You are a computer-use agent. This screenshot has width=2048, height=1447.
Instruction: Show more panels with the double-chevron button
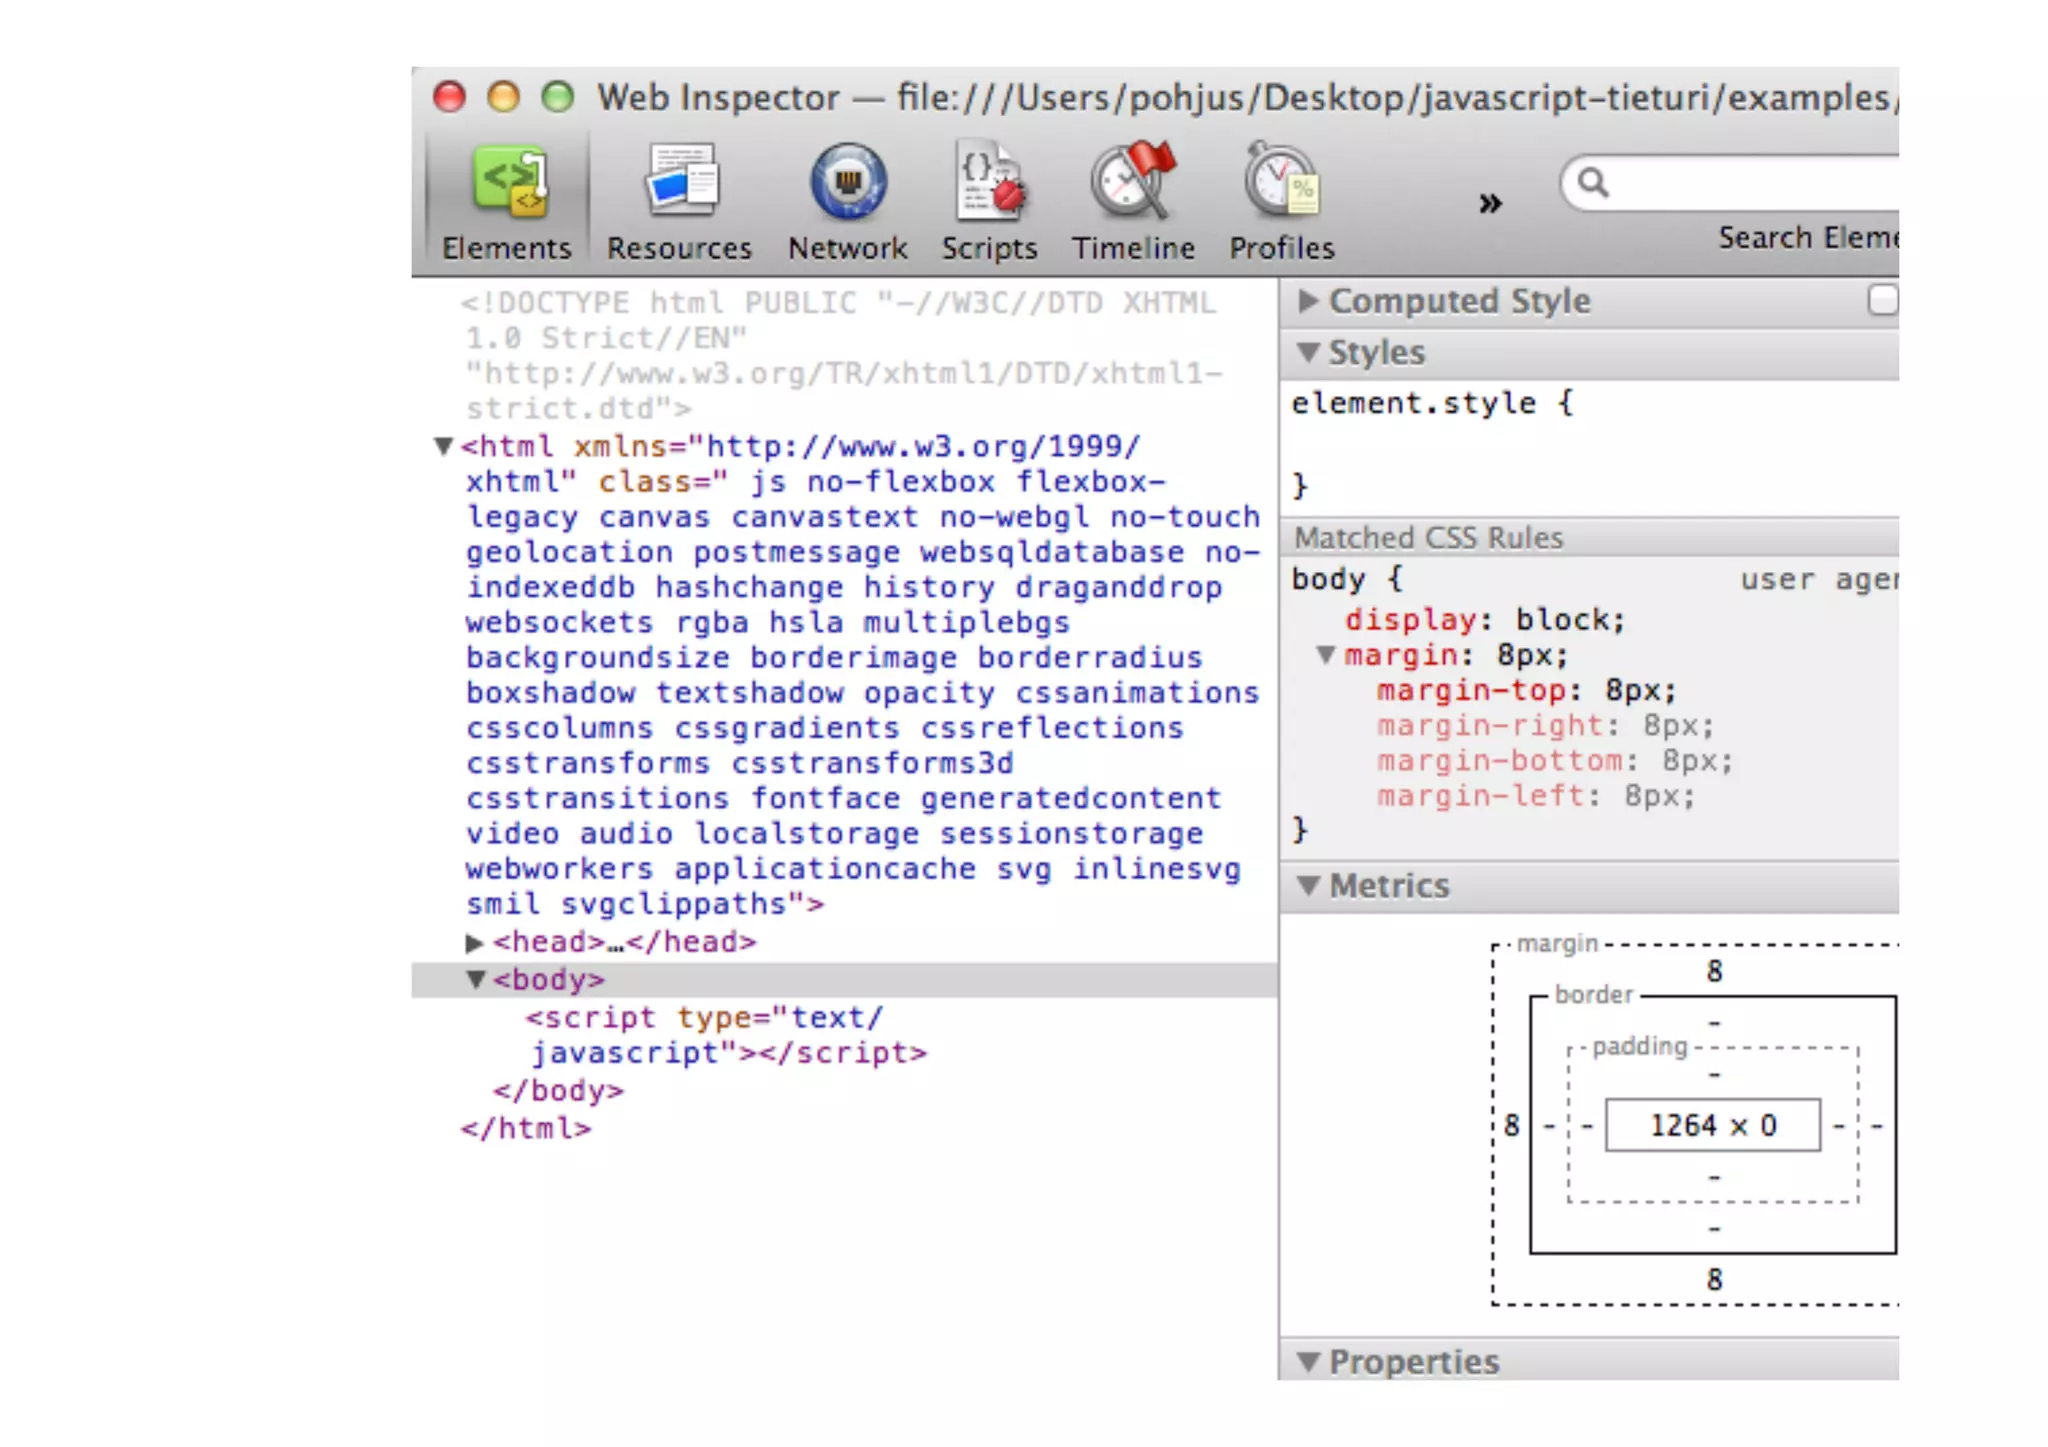pos(1490,204)
